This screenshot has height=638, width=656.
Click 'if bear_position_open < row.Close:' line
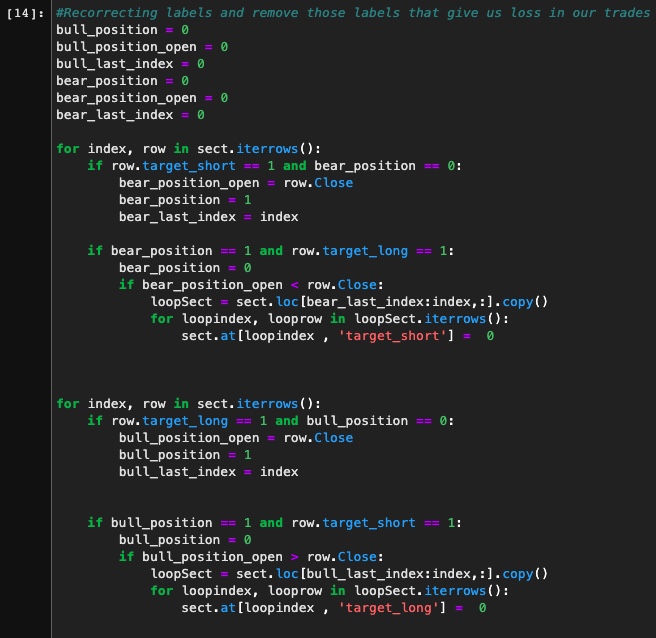click(x=251, y=285)
